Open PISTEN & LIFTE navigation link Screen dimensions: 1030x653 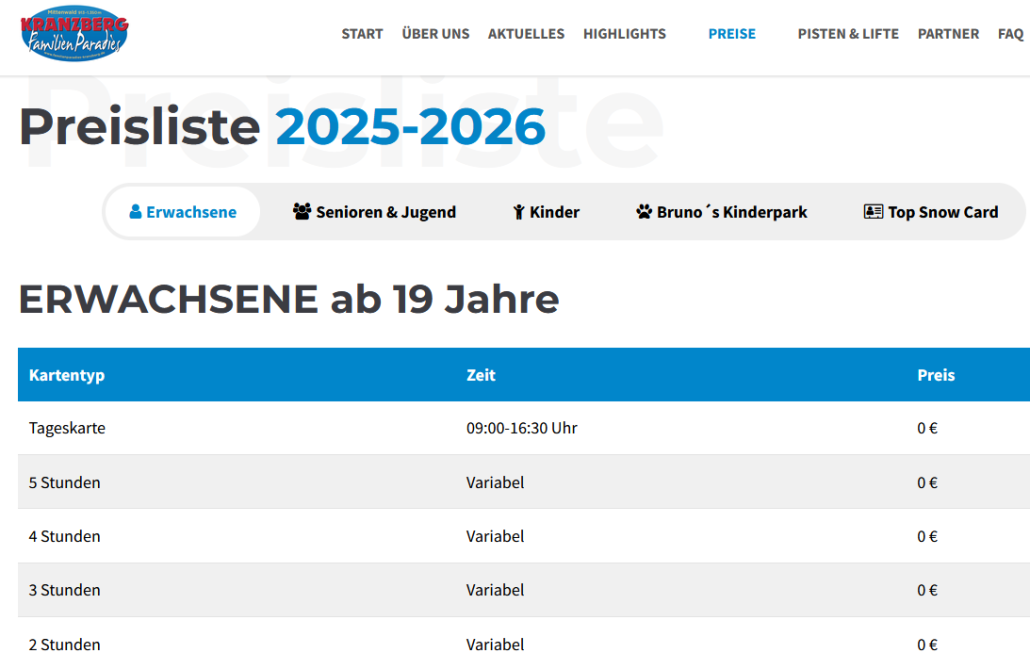coord(848,34)
